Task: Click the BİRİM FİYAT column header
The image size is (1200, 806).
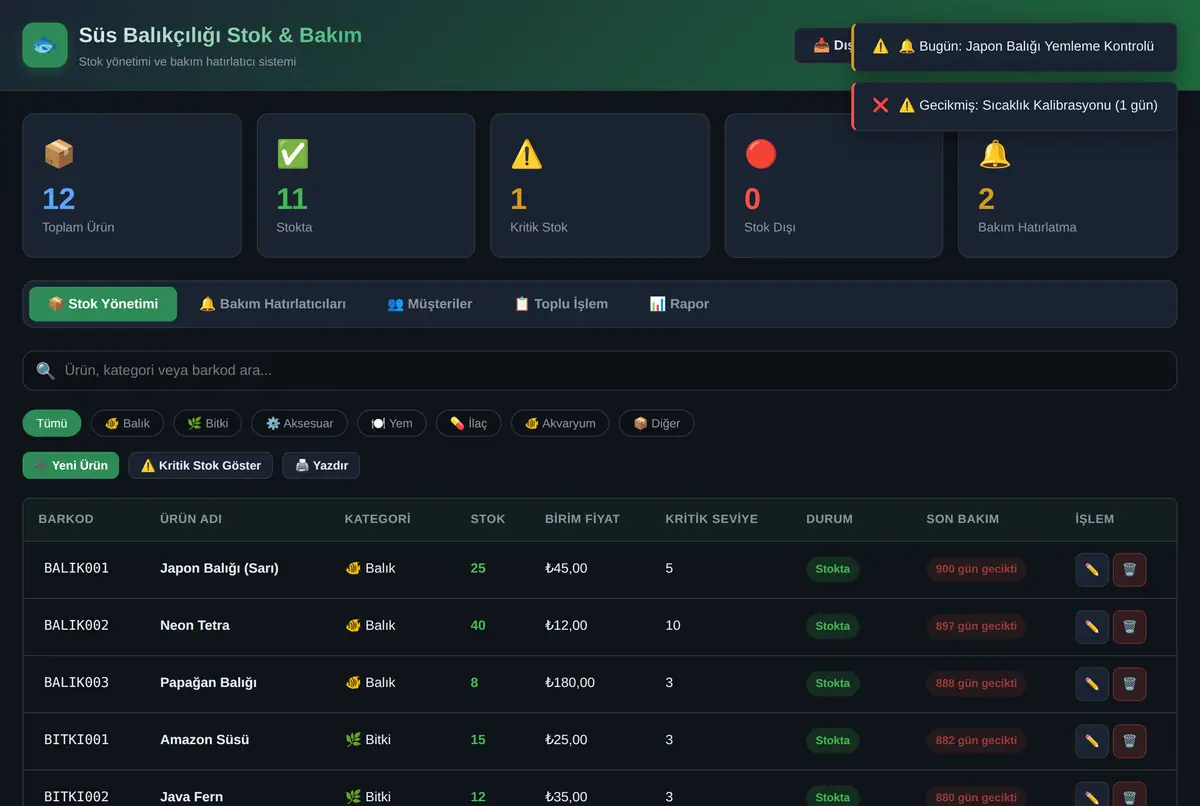Action: 582,519
